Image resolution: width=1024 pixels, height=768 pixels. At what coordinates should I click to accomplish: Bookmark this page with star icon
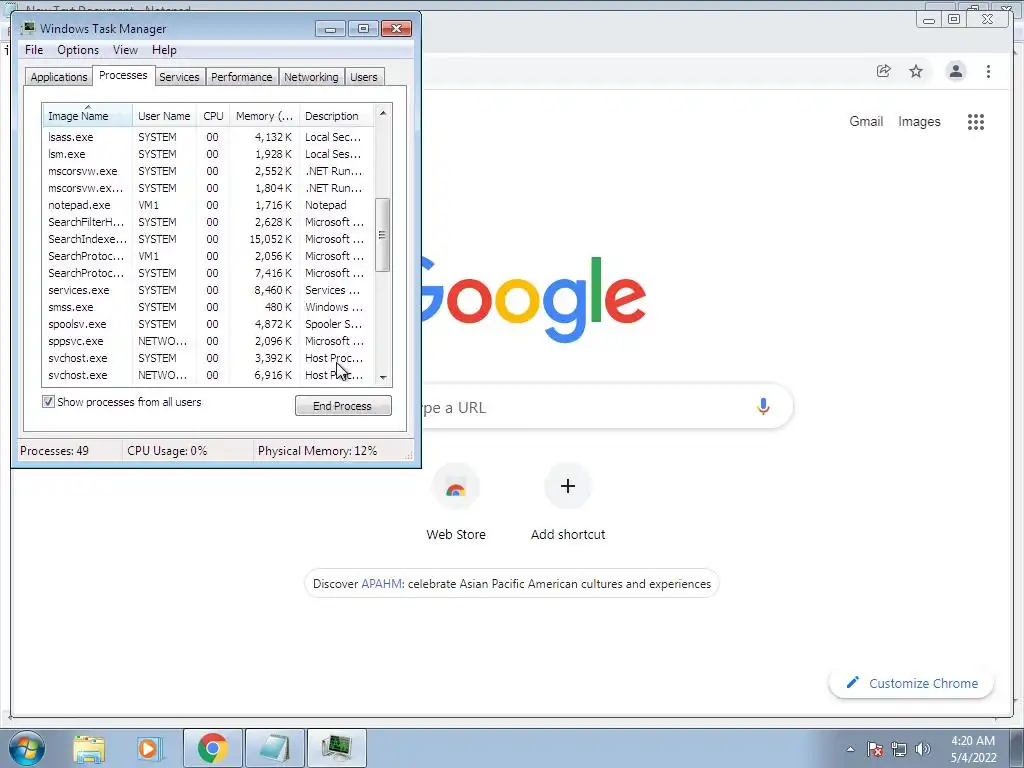[916, 71]
